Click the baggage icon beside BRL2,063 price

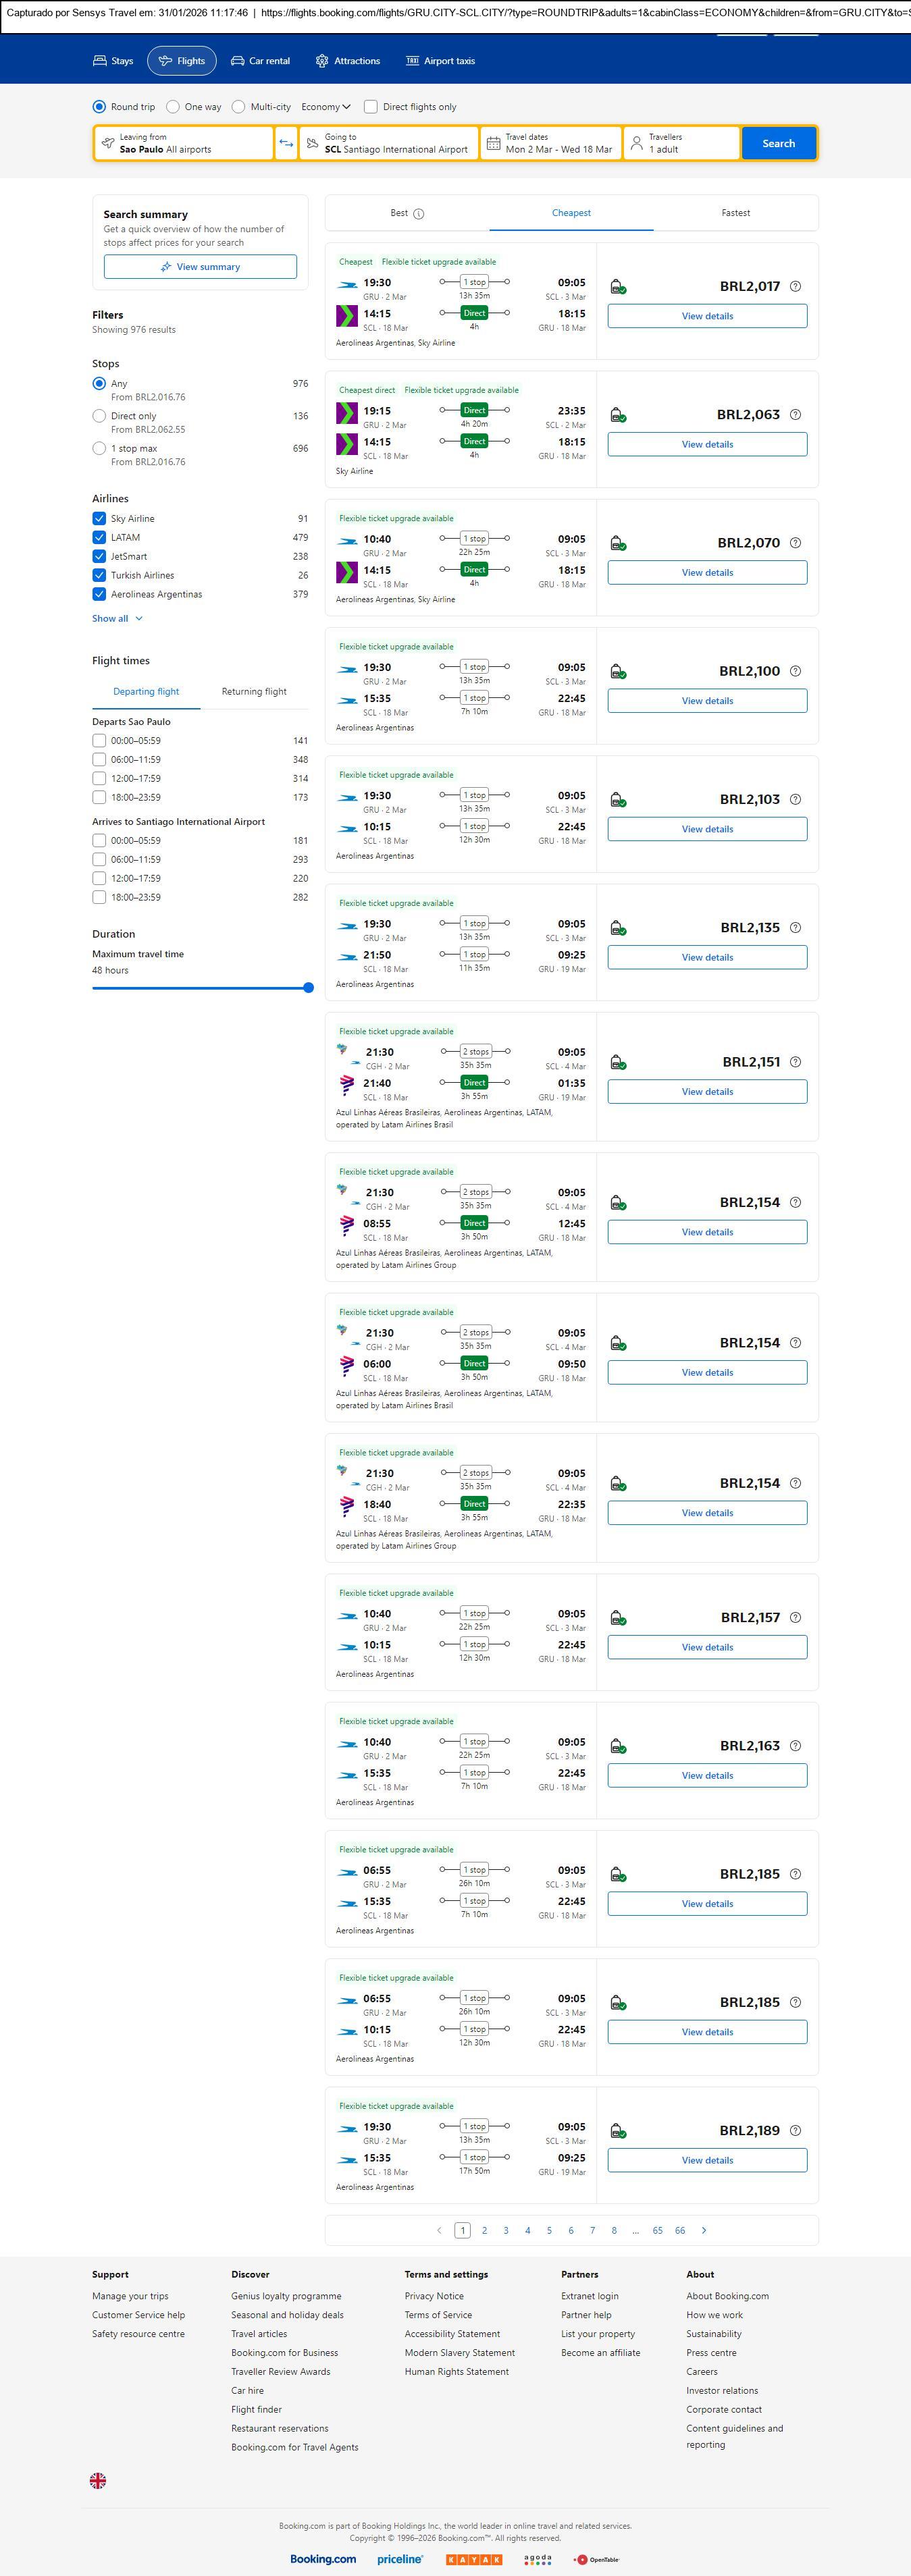(618, 415)
